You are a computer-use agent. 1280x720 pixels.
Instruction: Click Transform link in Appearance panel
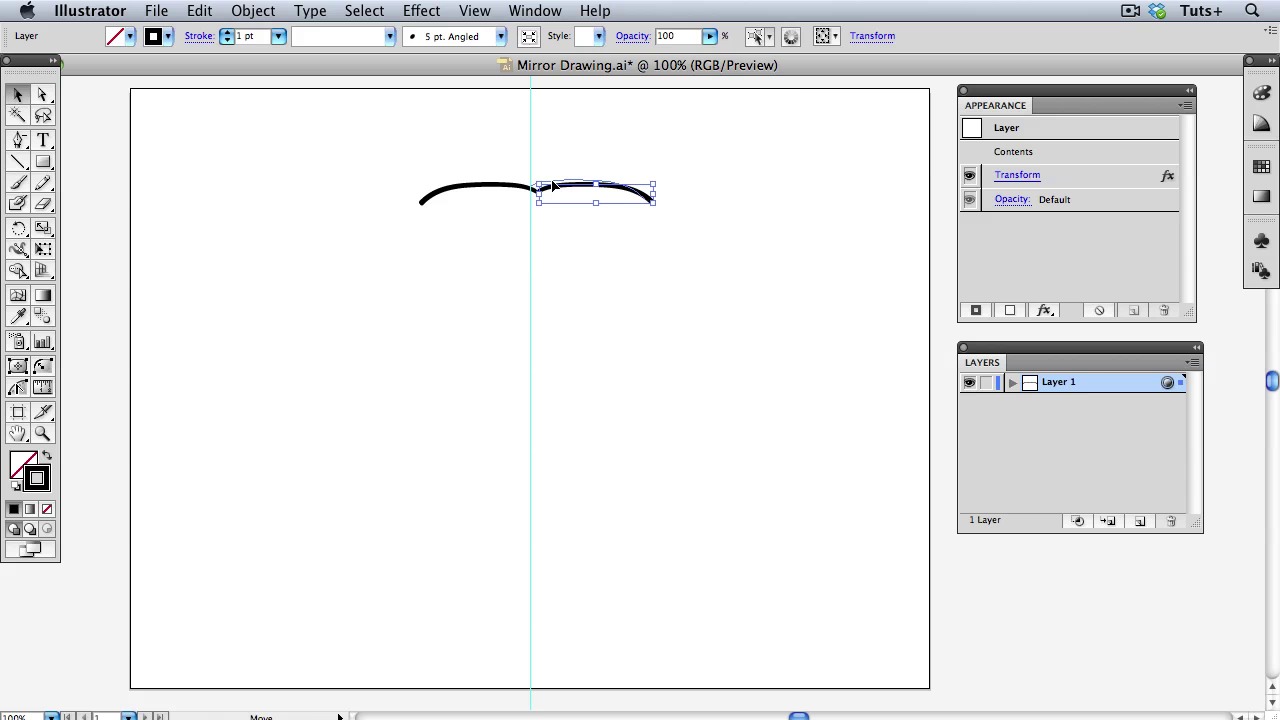coord(1017,175)
